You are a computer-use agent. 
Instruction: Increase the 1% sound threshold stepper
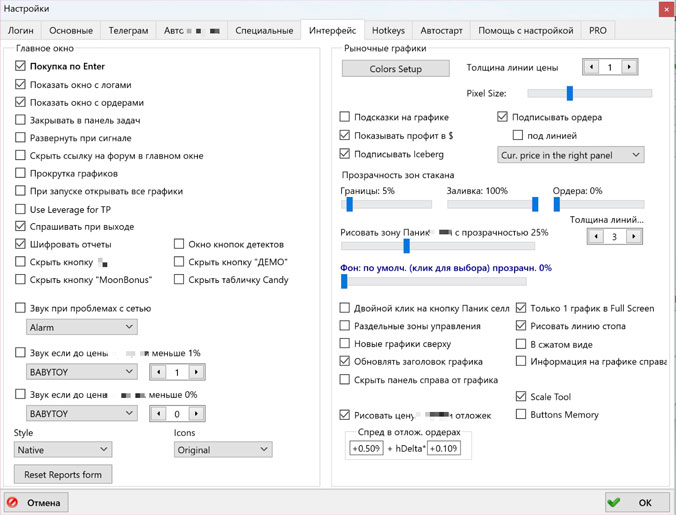click(196, 372)
